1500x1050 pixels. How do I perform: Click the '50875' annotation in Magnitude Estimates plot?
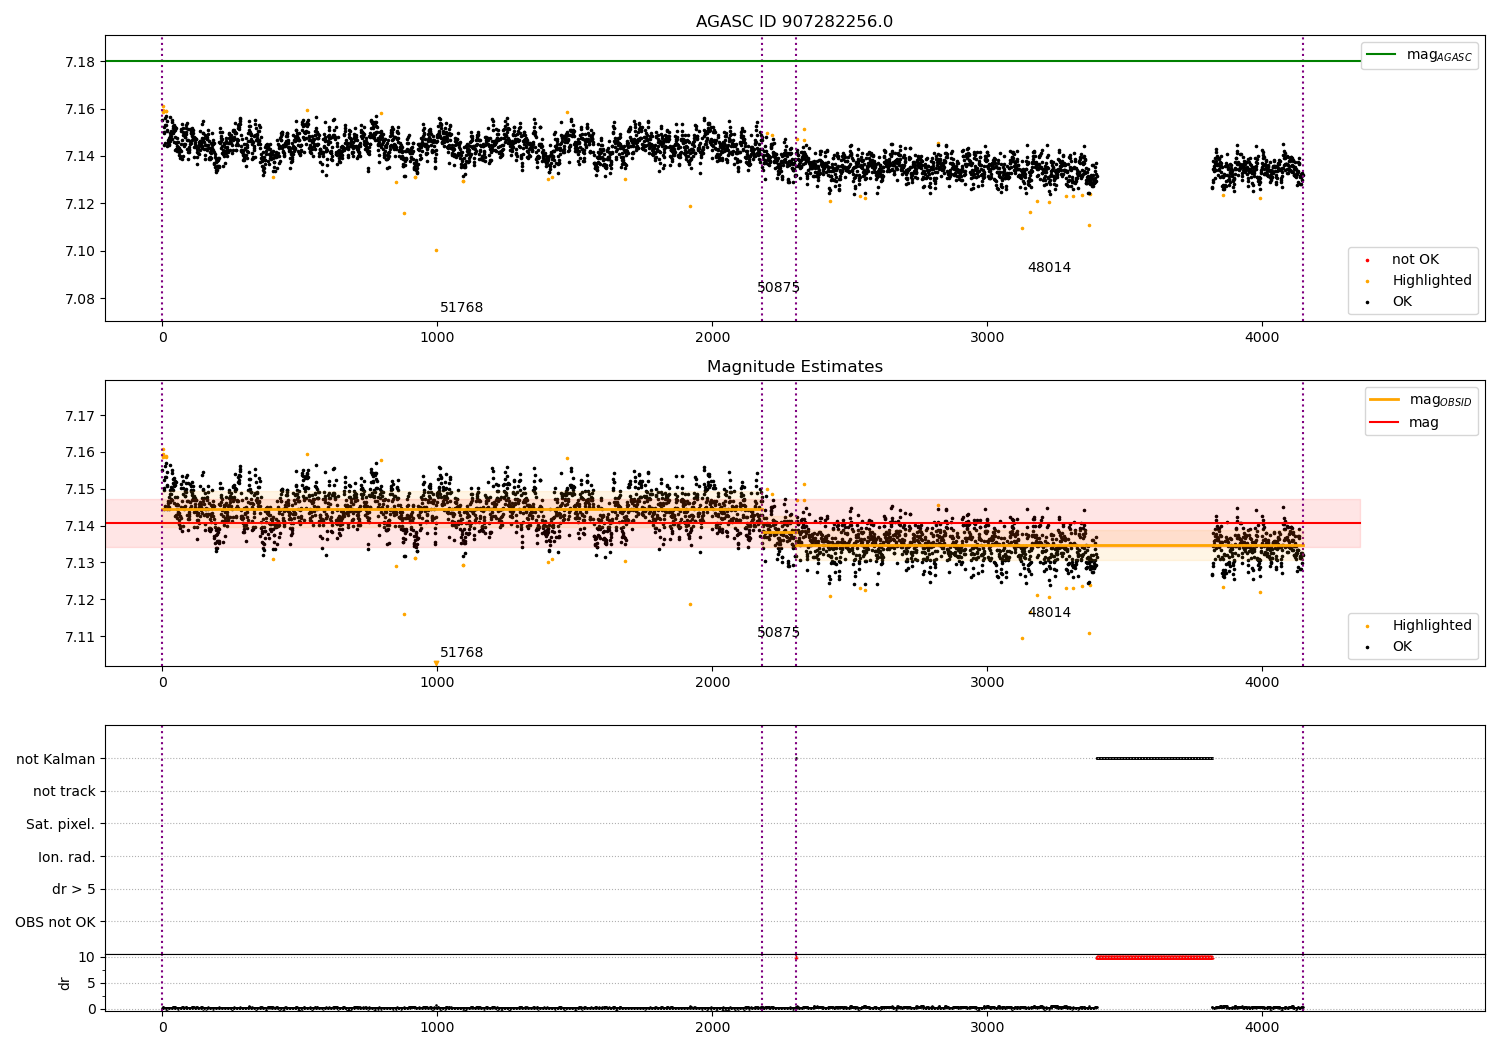[x=778, y=633]
